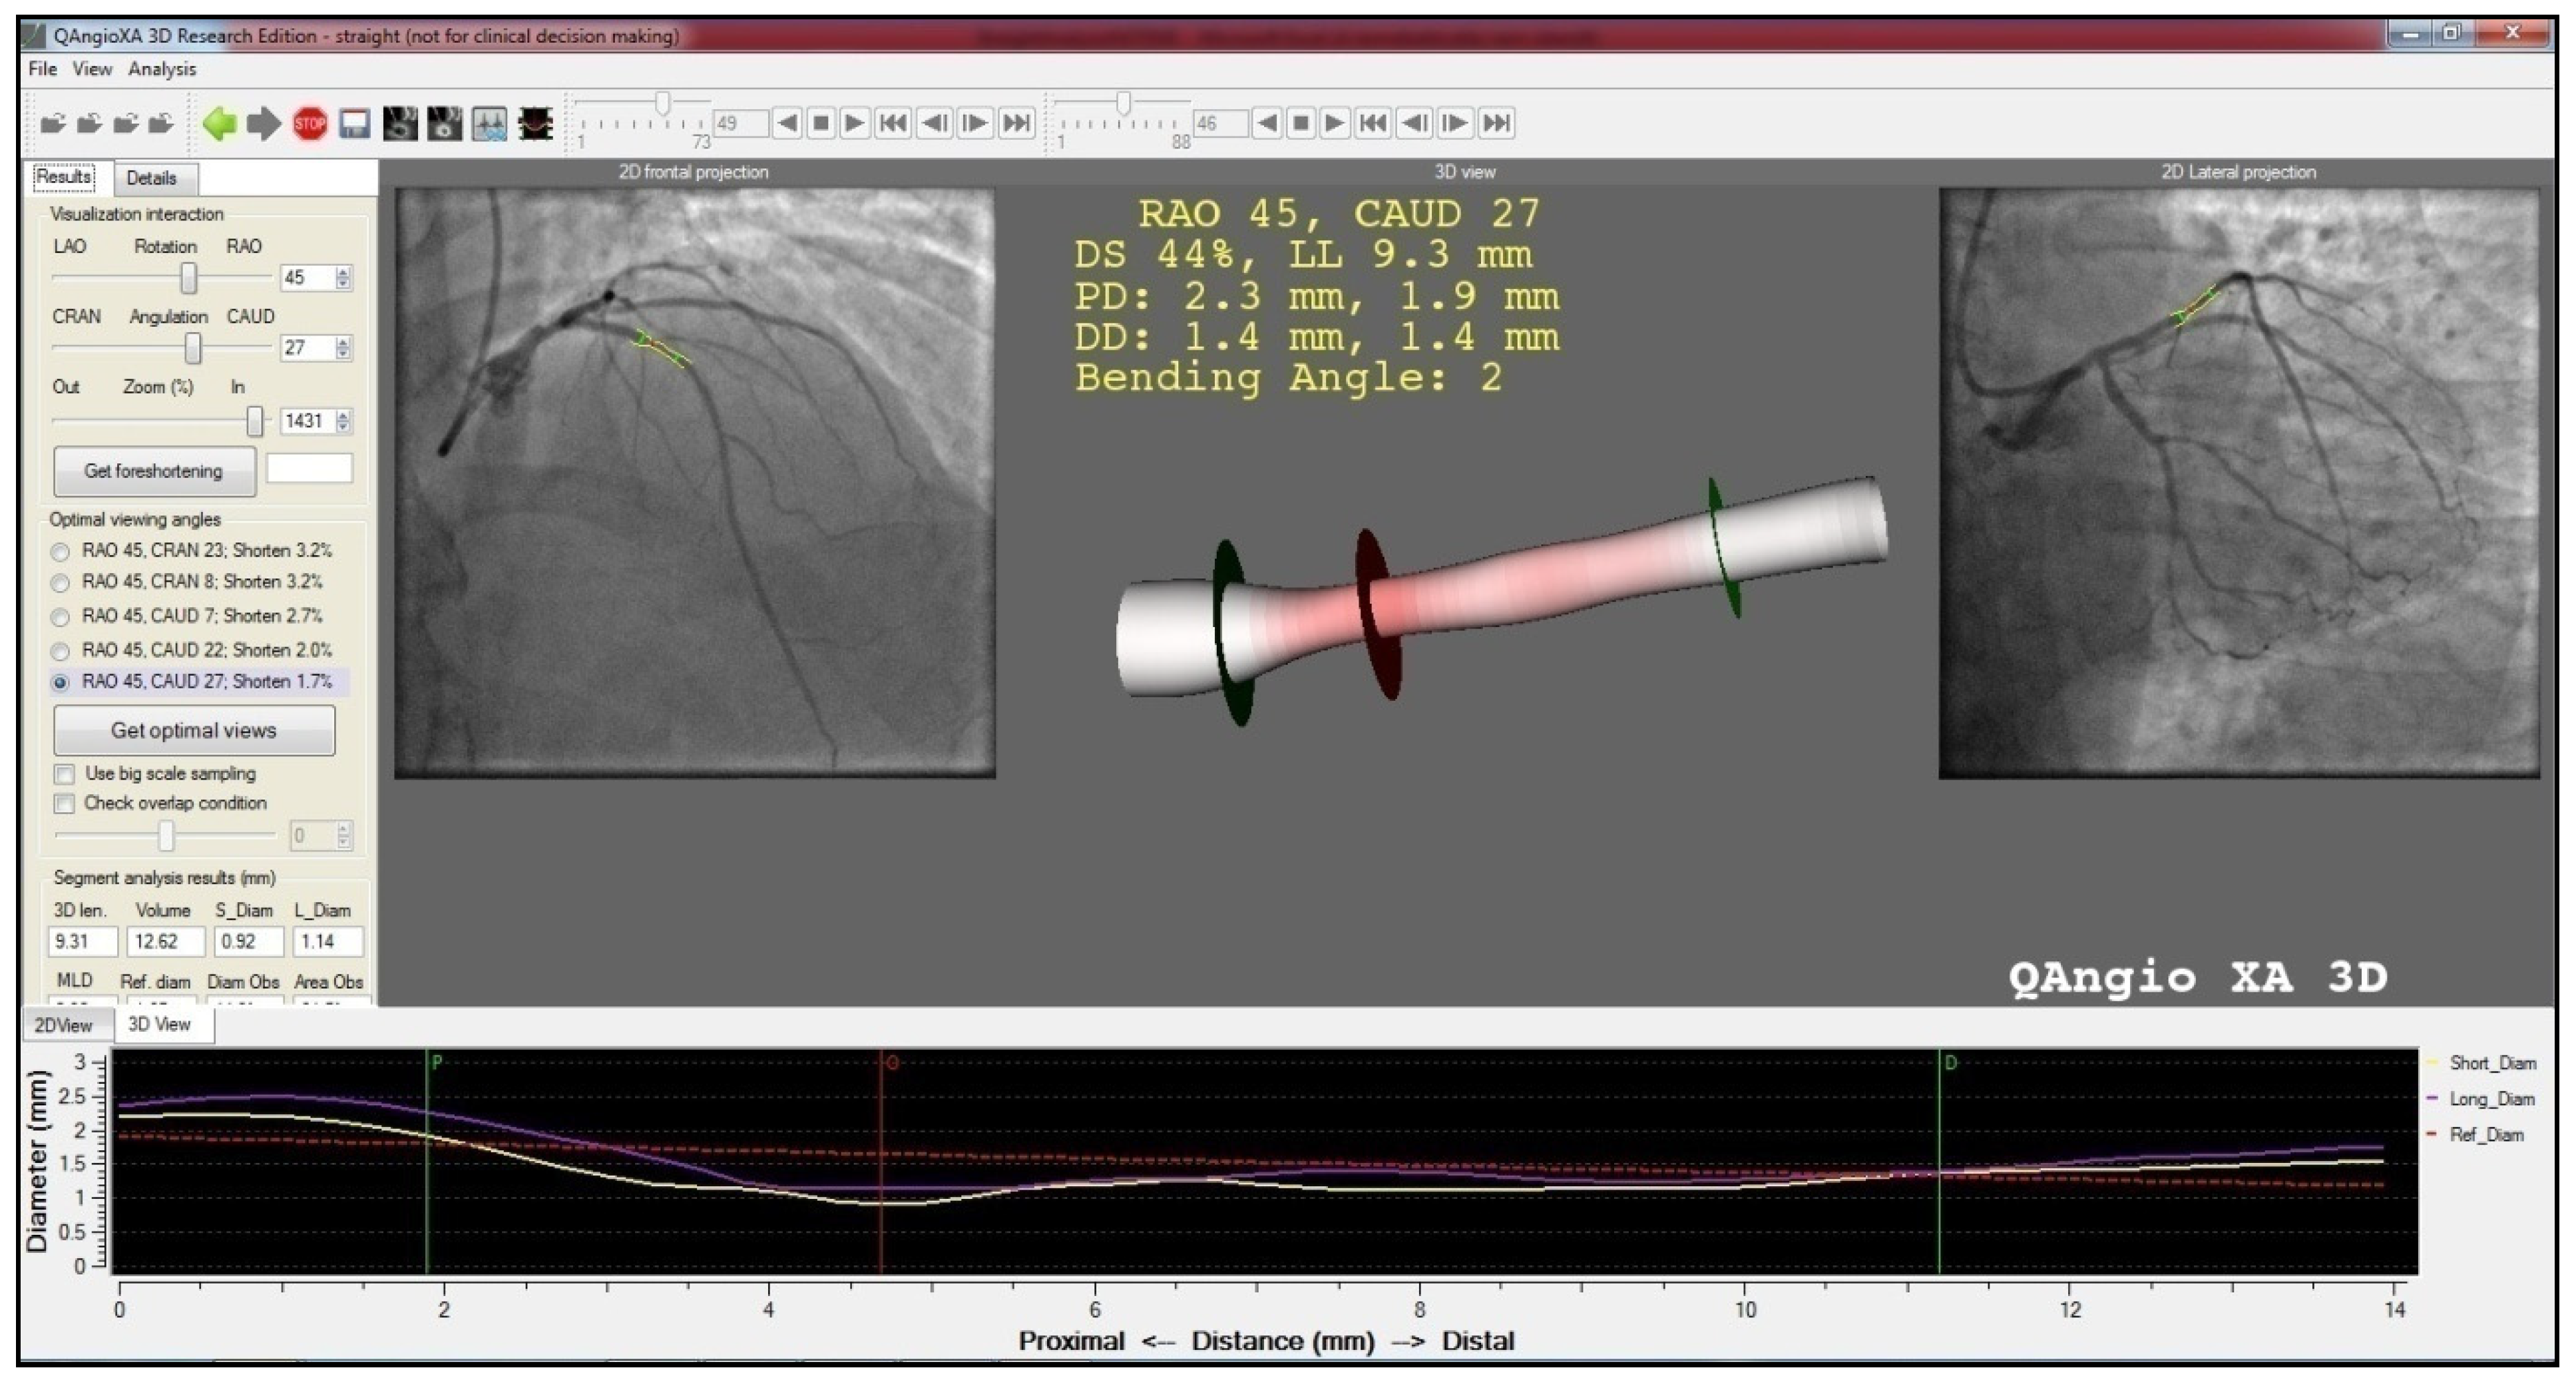This screenshot has height=1380, width=2576.
Task: Play first image sequence forward
Action: (854, 123)
